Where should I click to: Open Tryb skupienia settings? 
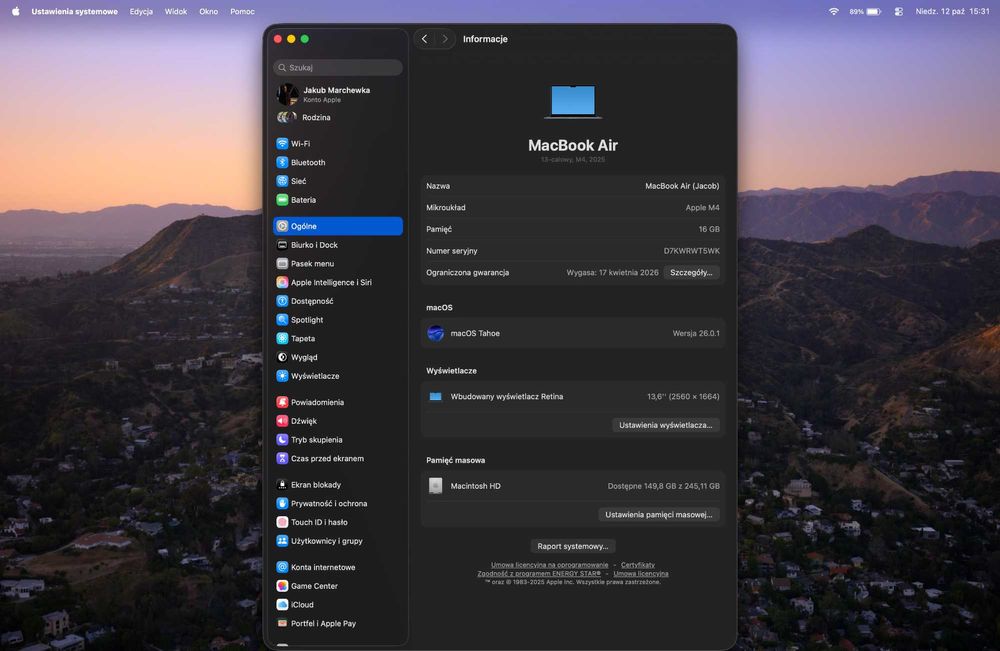337,439
